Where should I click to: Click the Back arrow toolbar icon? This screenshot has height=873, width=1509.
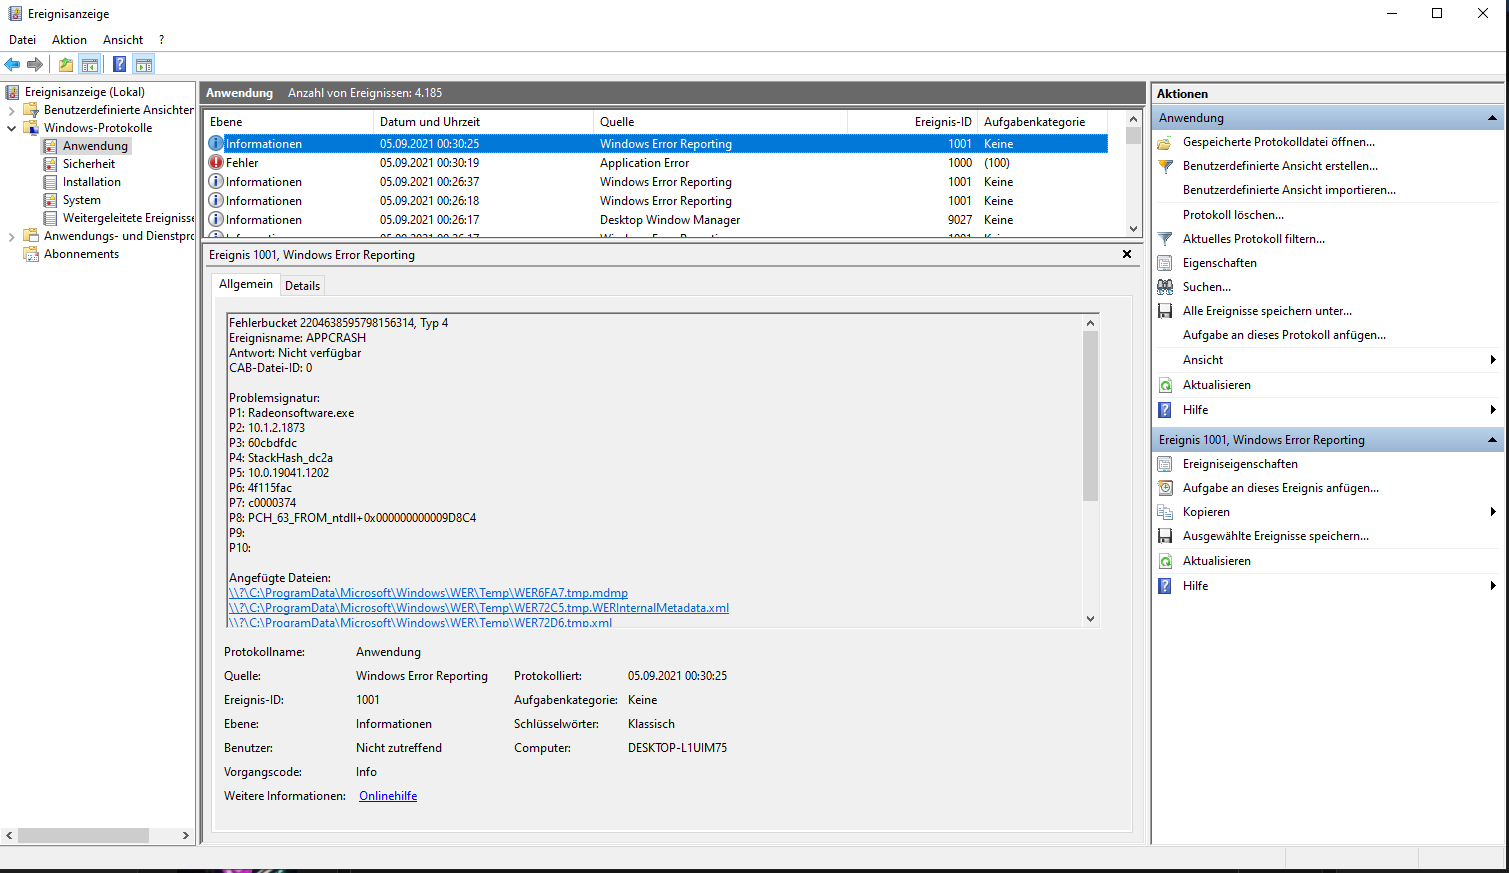[12, 64]
